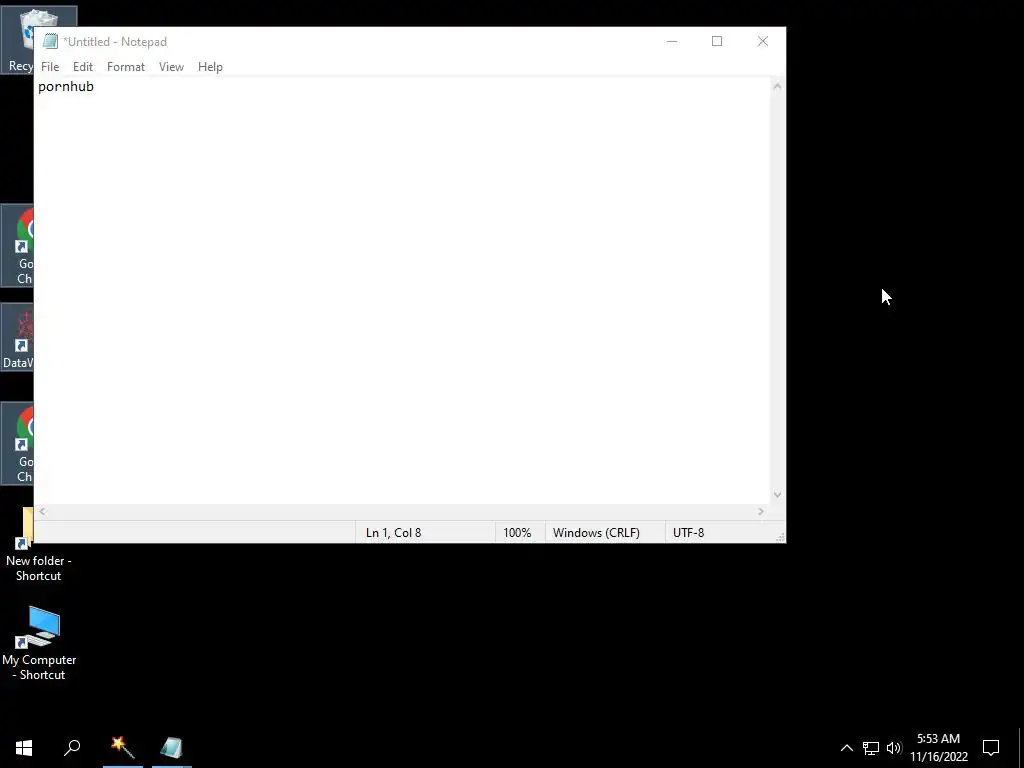Open the Format menu

click(x=125, y=67)
